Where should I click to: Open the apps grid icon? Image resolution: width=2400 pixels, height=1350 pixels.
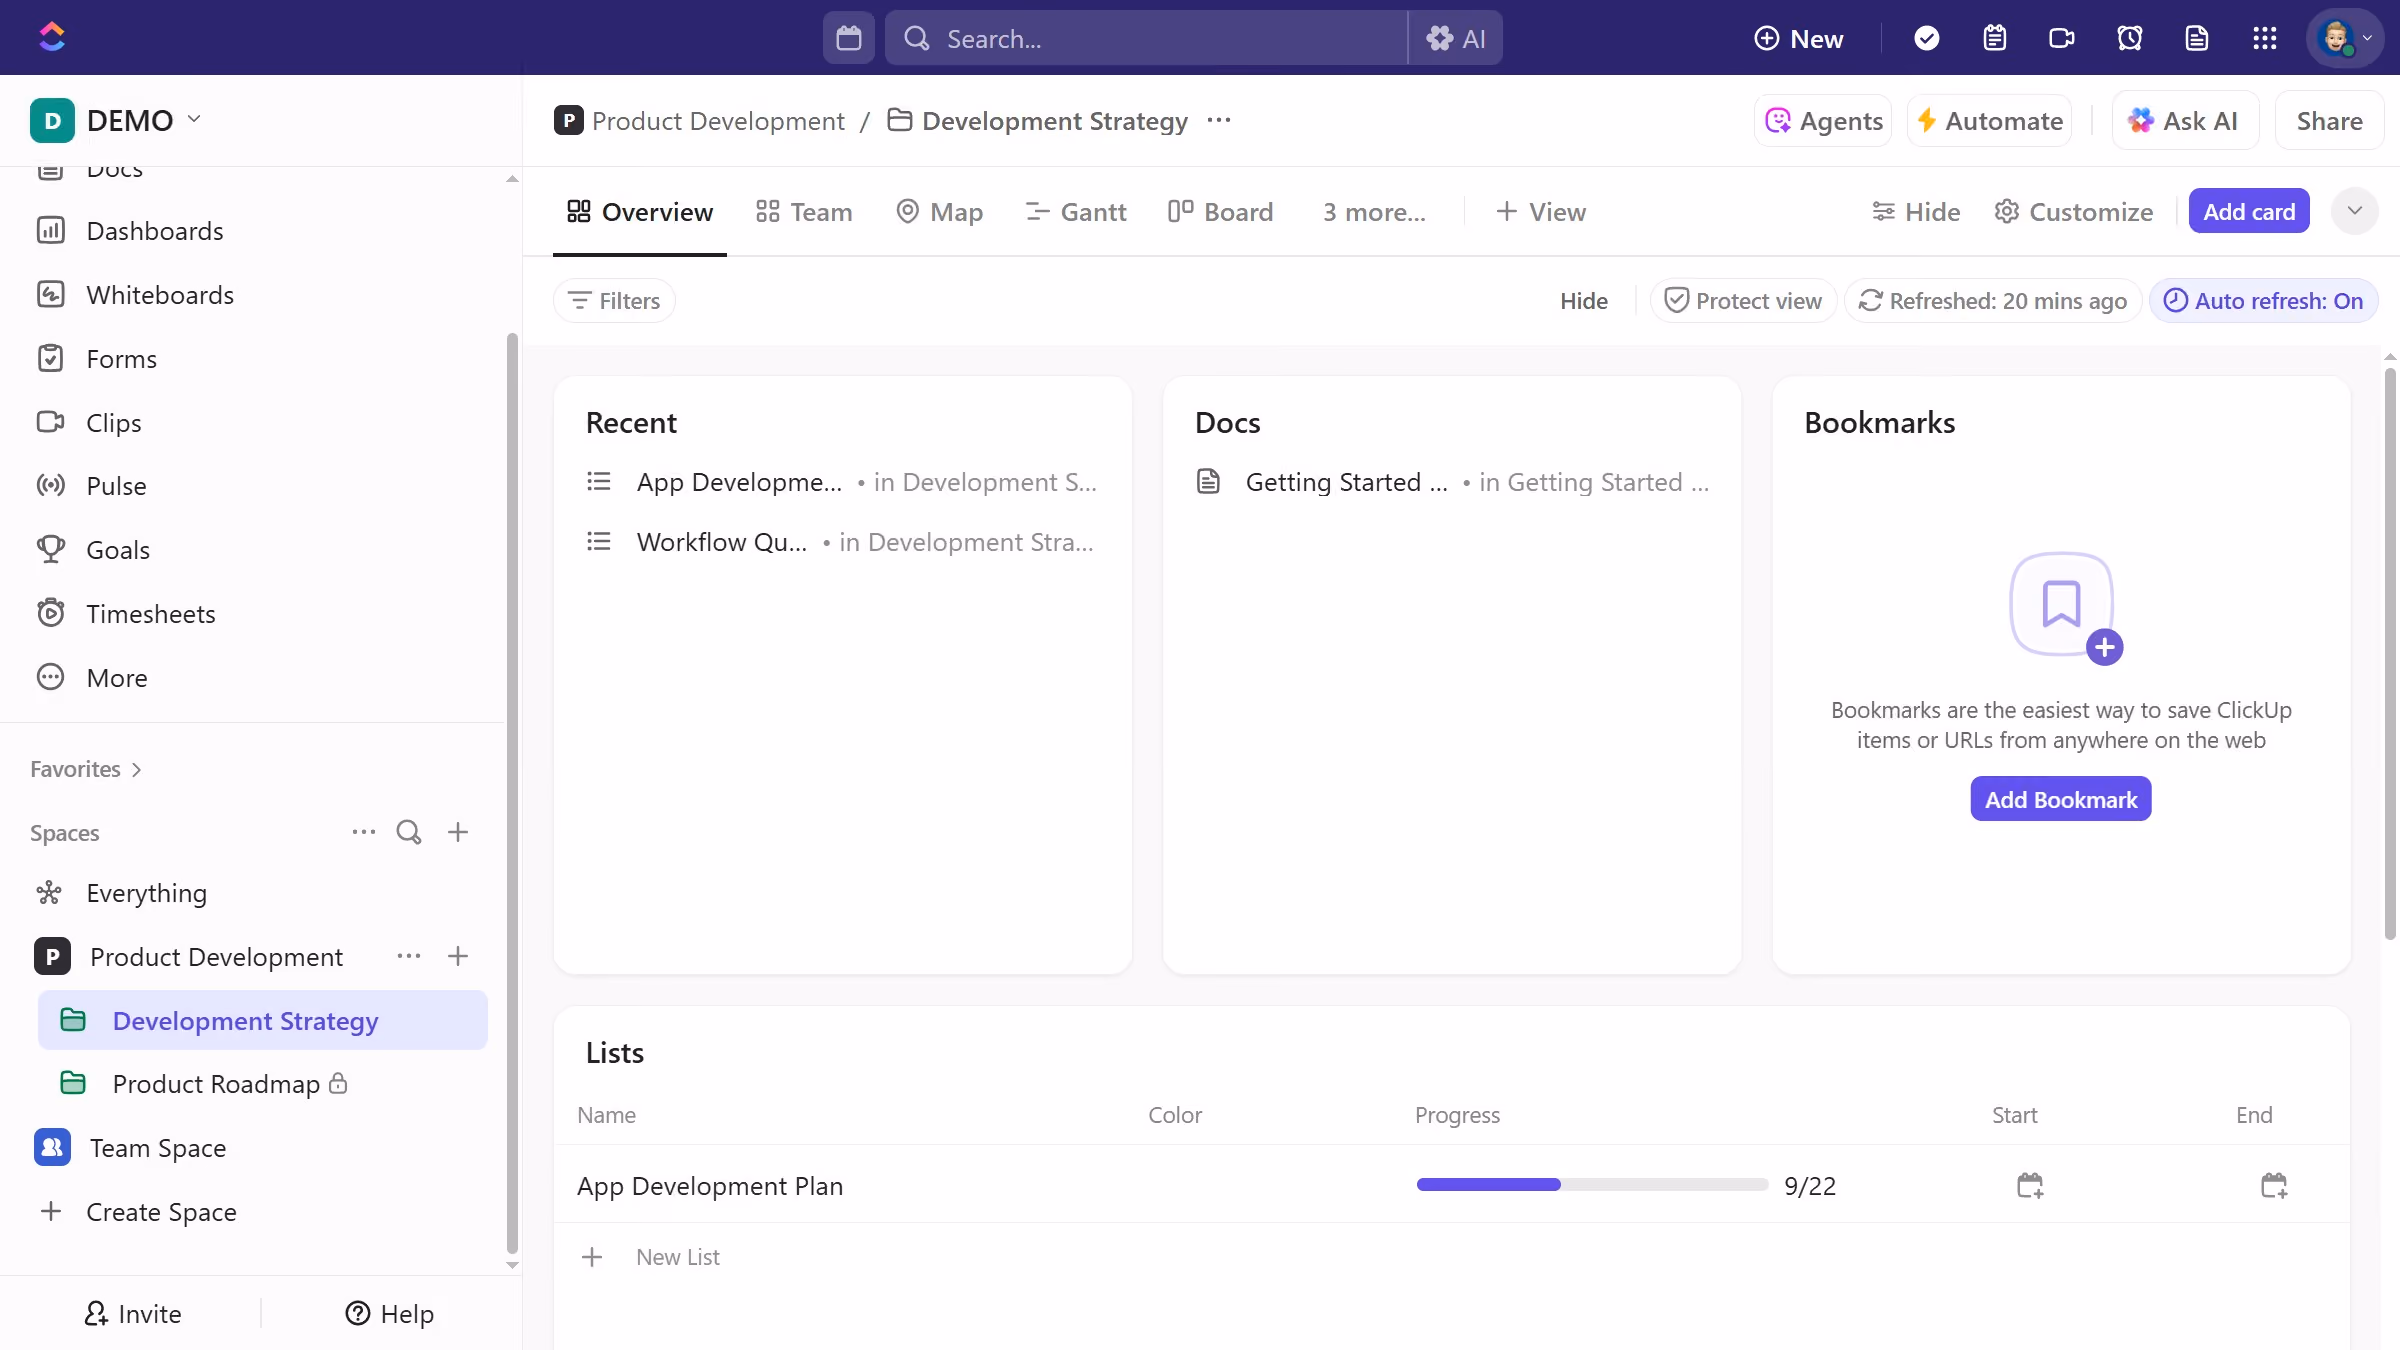[2264, 38]
